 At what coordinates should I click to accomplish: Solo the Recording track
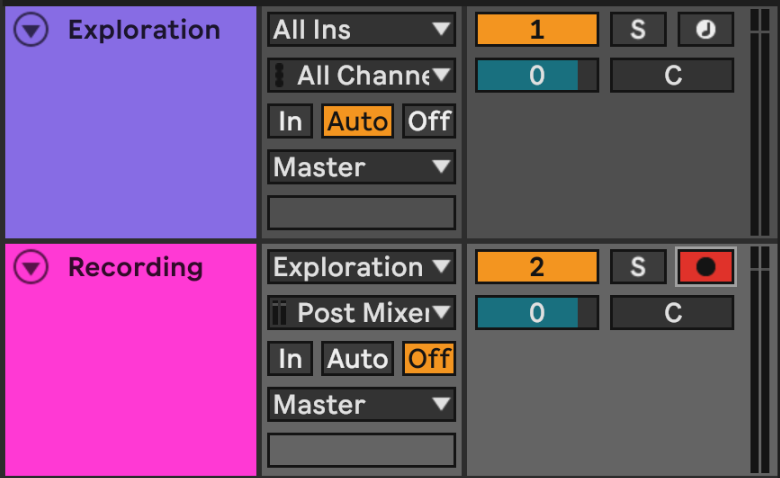638,267
